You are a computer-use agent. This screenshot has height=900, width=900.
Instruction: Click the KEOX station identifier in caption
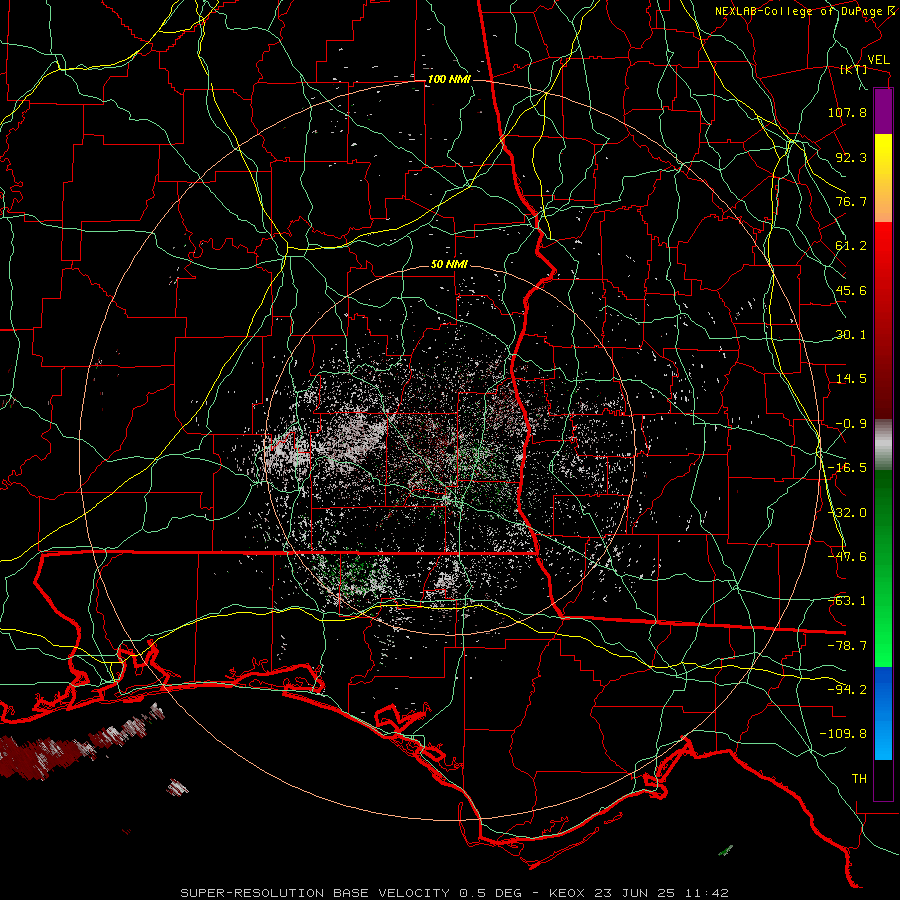tap(567, 893)
